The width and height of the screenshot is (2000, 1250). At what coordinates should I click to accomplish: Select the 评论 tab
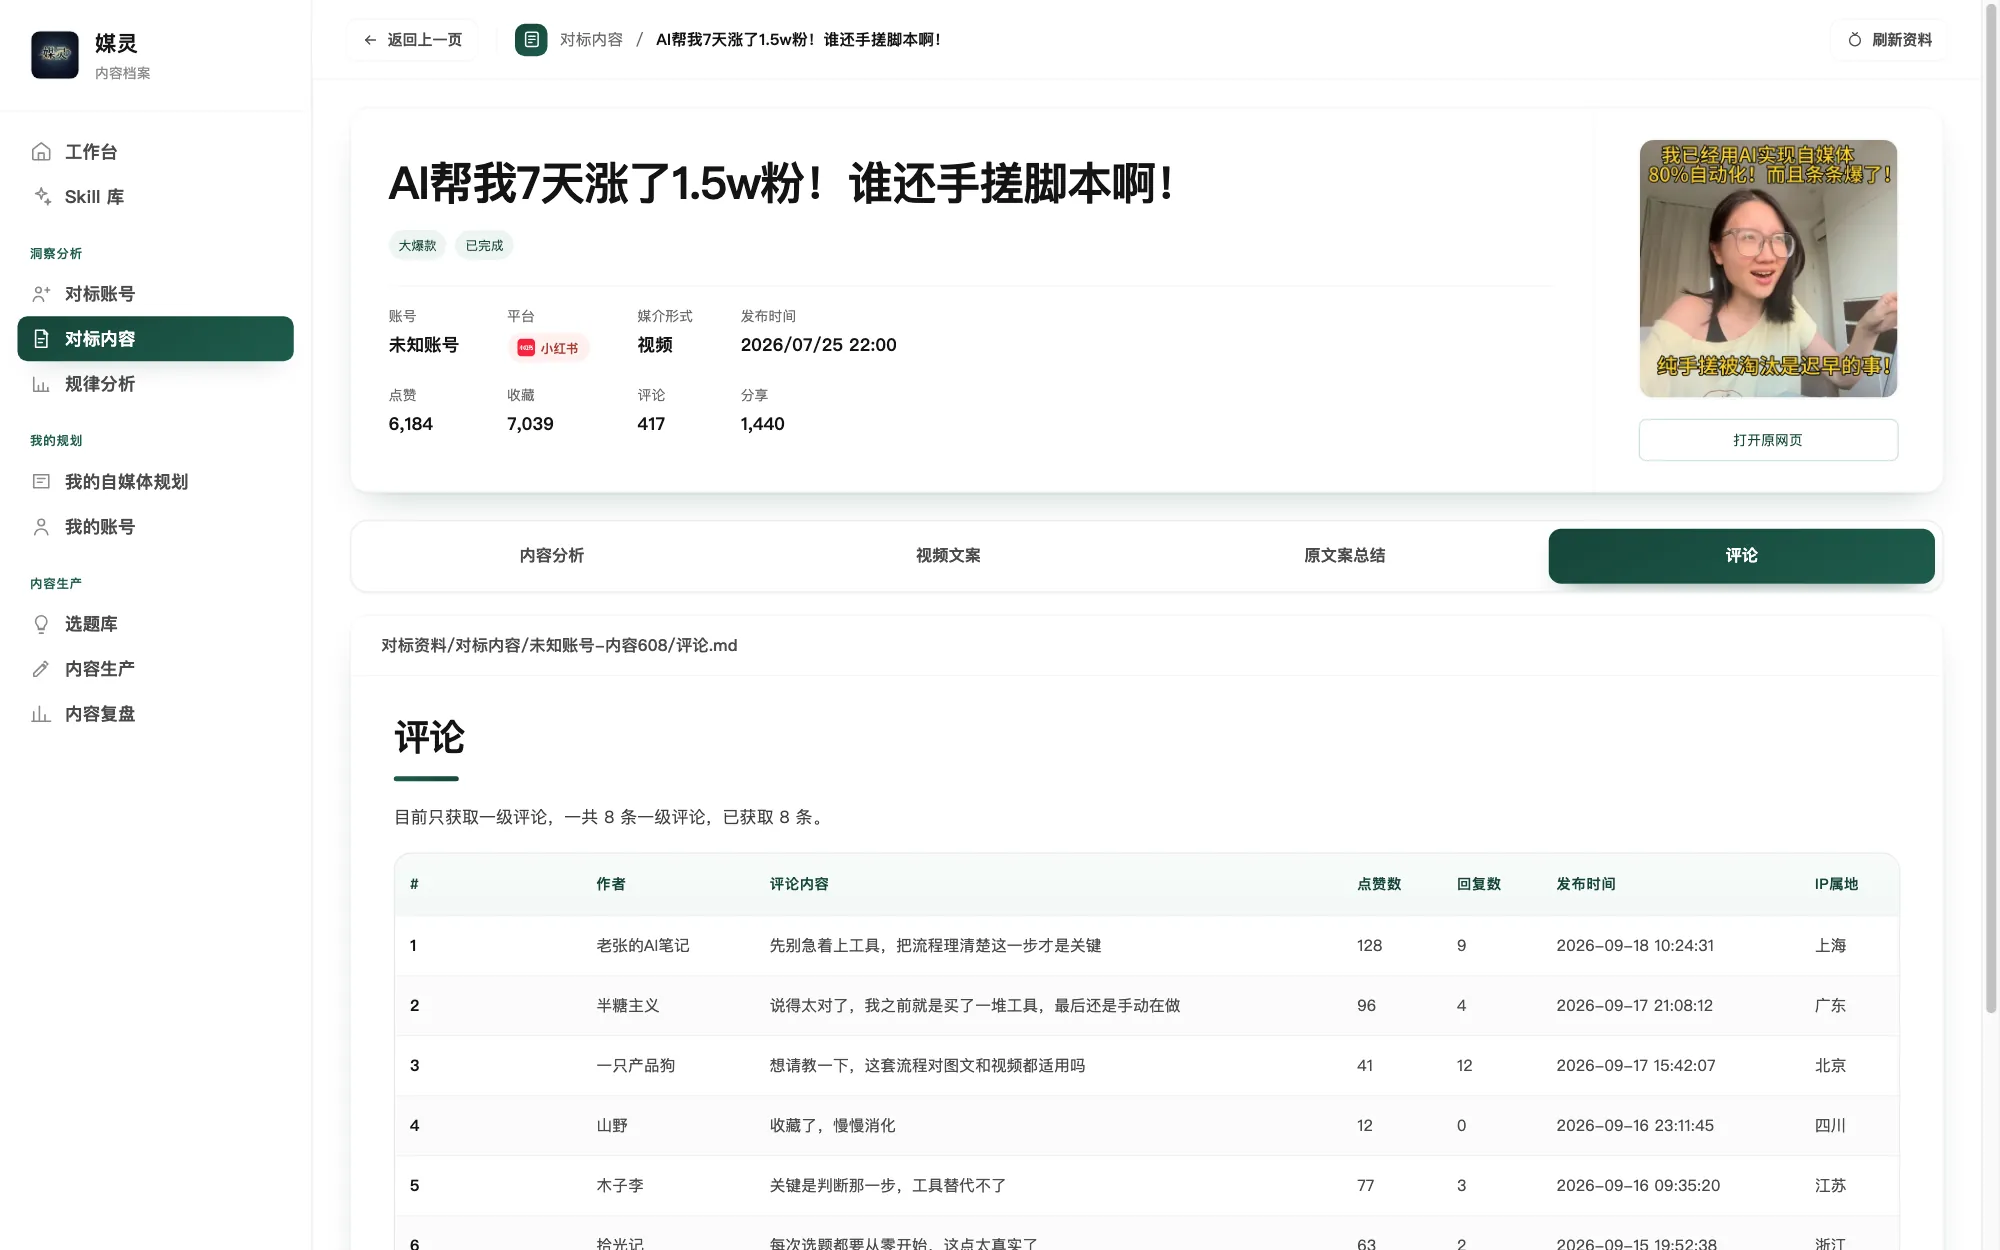(x=1741, y=556)
